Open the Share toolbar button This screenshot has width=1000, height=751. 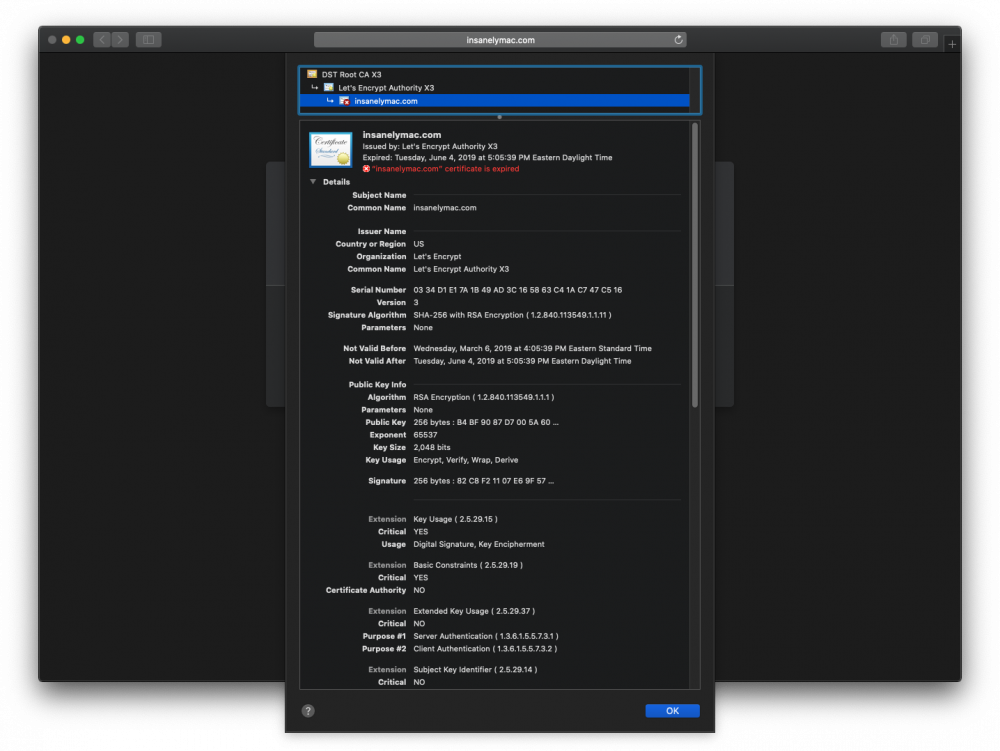pyautogui.click(x=893, y=40)
